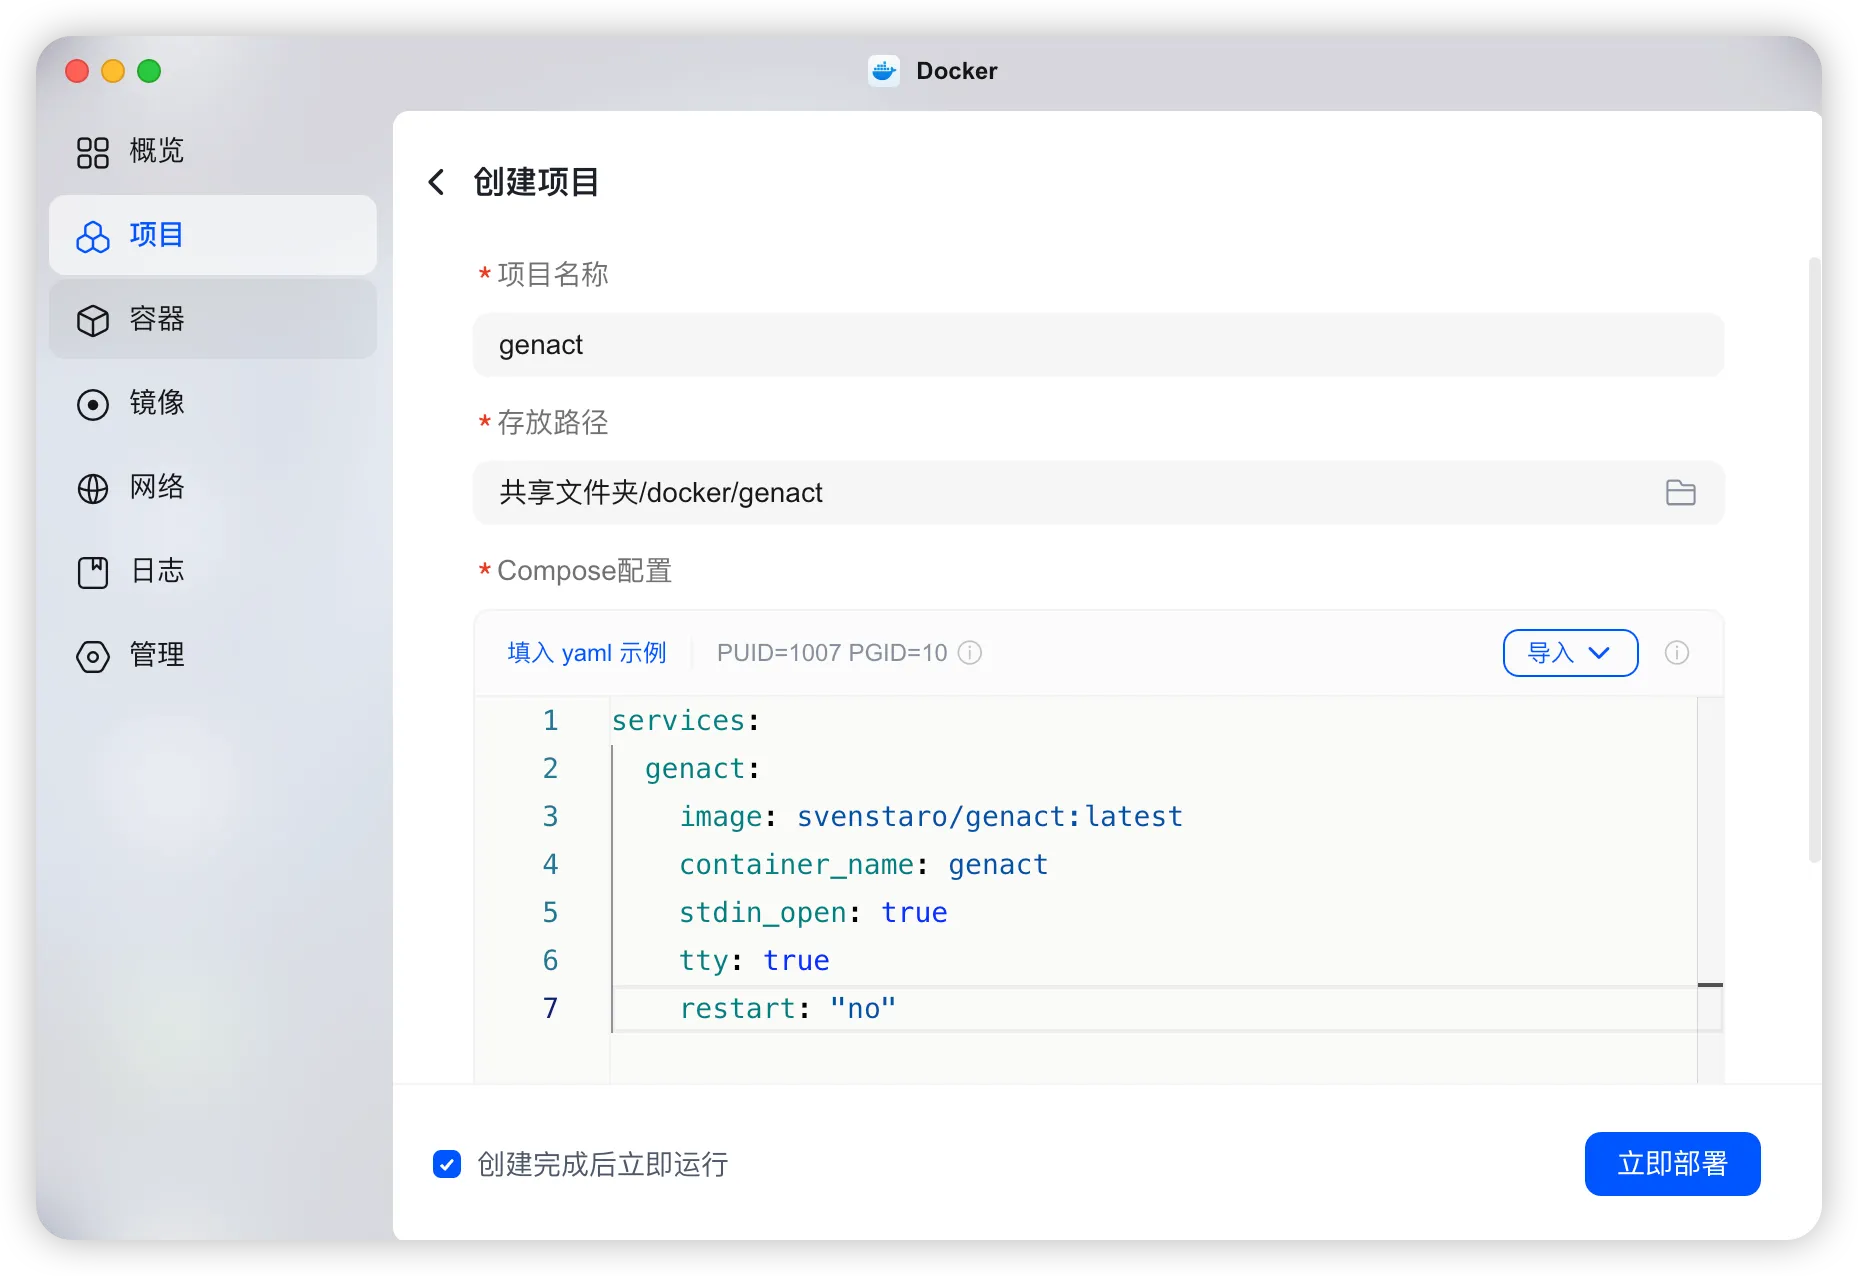Click the 存放路径 field 共享文件夹/docker/genact
The image size is (1858, 1276).
[x=1098, y=493]
